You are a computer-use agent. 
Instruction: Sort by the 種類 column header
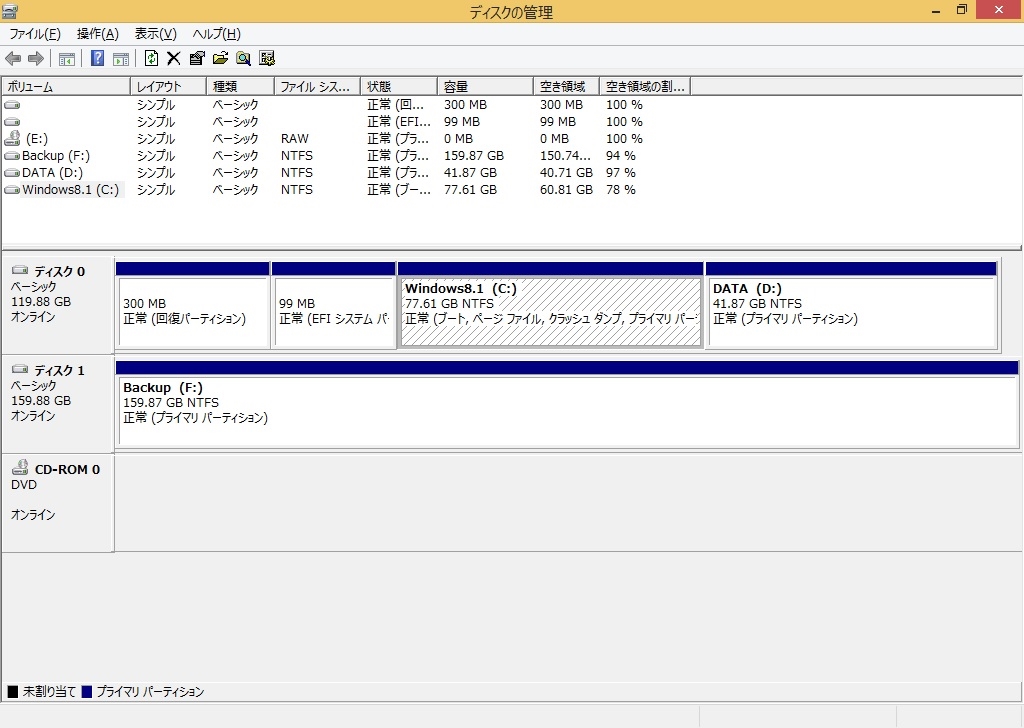[240, 86]
